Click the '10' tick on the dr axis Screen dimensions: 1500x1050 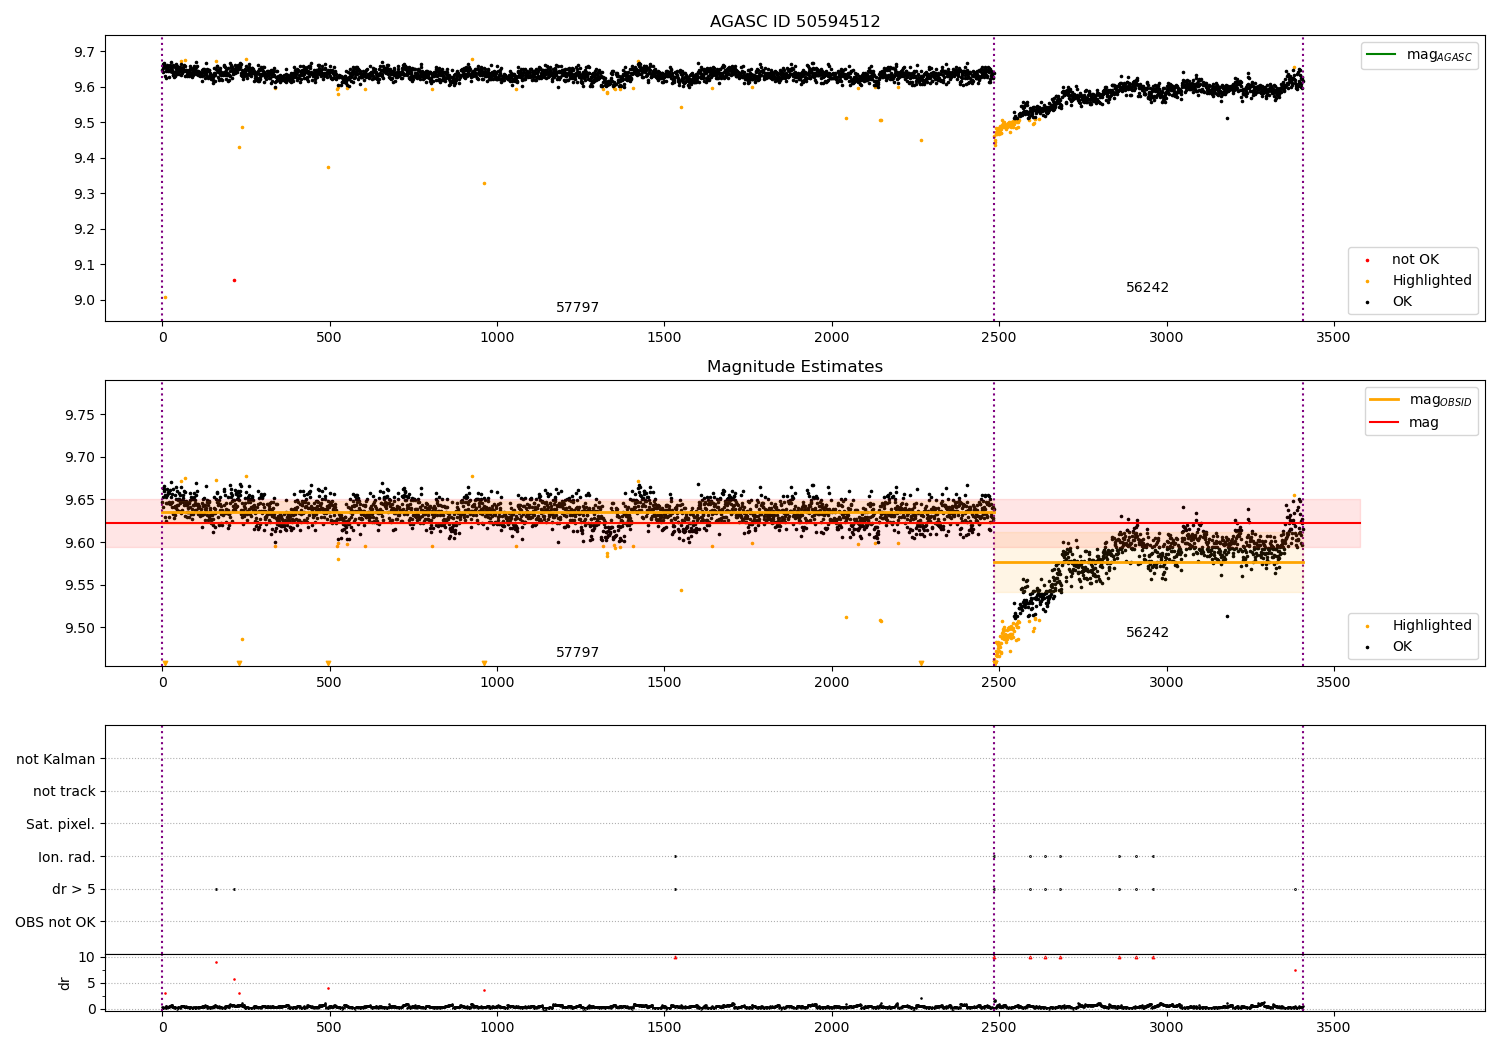87,958
